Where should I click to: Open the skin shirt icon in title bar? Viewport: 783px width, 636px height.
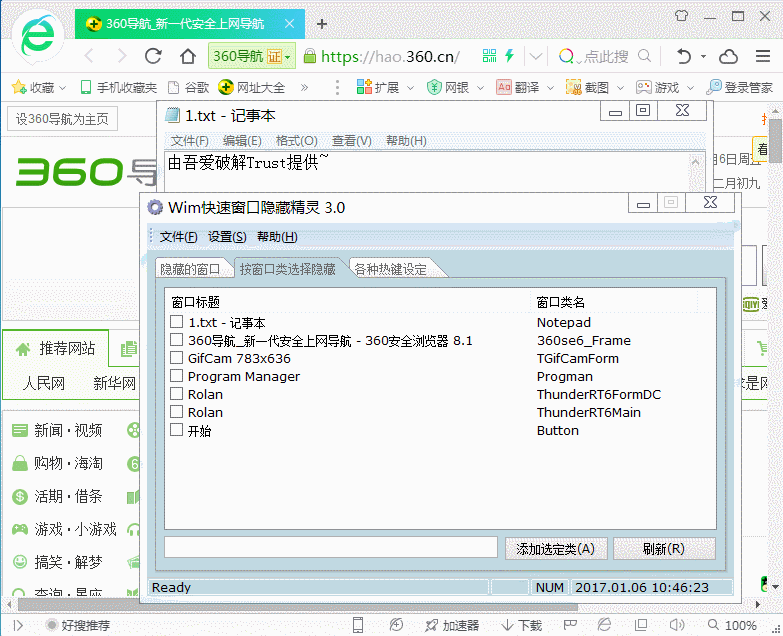(x=681, y=16)
